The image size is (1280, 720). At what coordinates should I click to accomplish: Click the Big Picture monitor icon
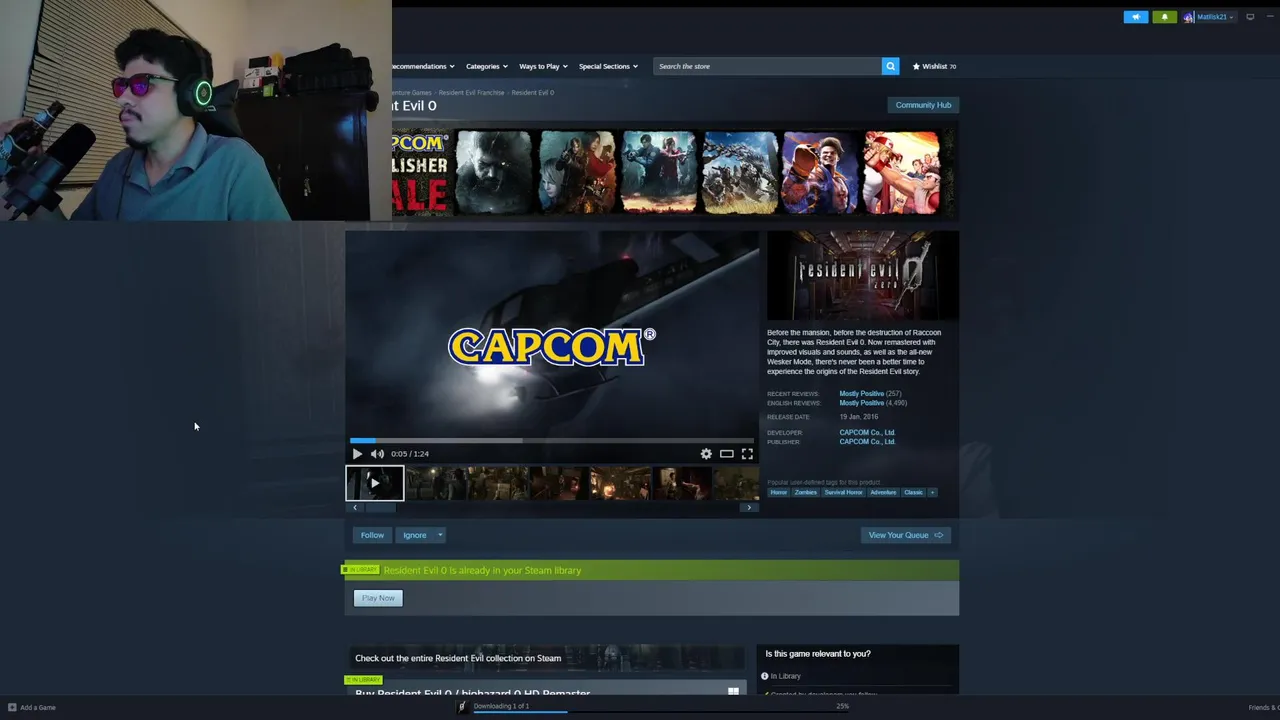[x=1250, y=17]
